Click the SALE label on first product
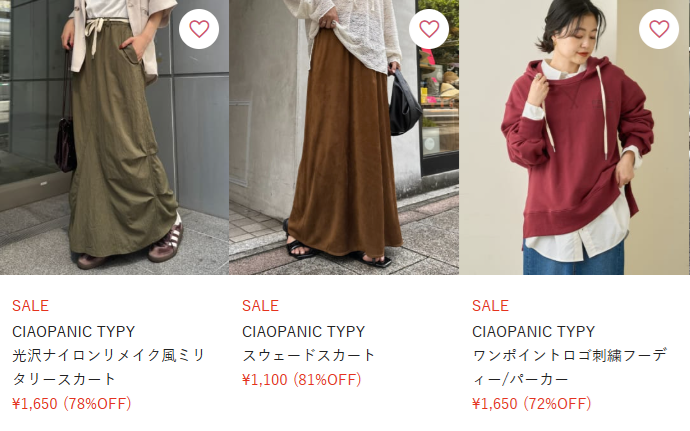 point(30,306)
